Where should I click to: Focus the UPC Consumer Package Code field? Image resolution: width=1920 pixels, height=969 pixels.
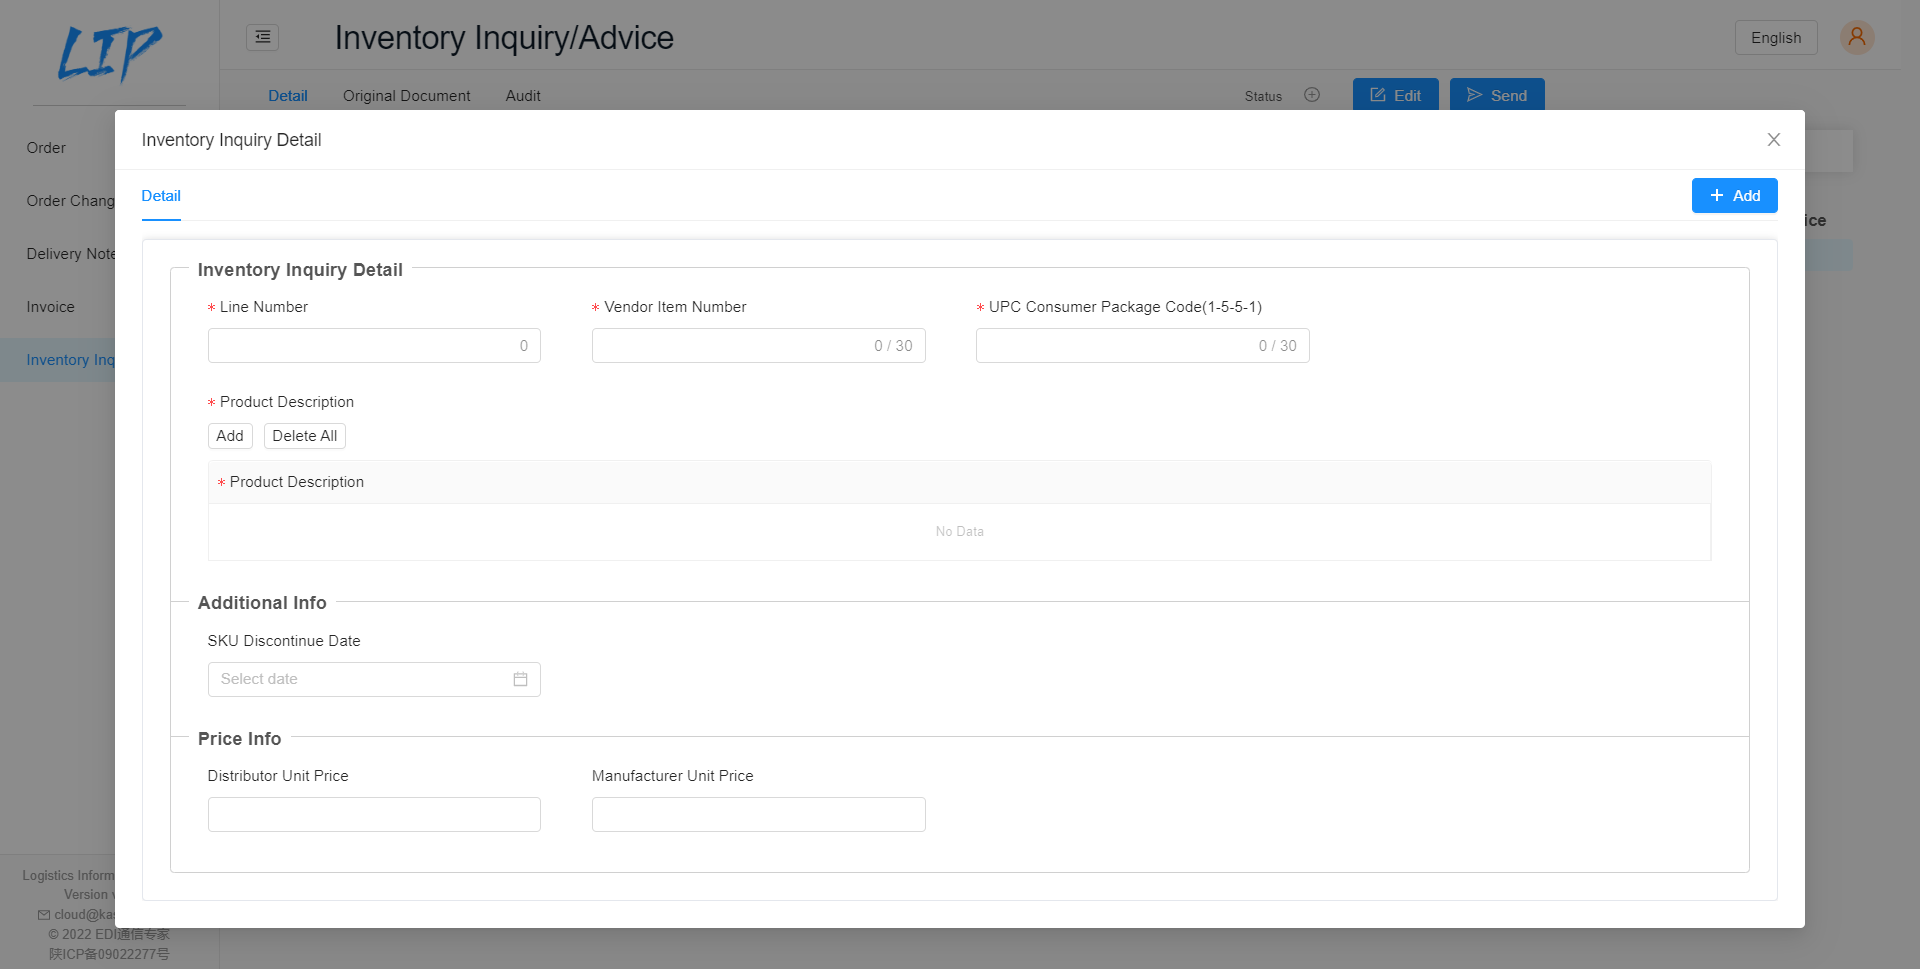tap(1142, 346)
